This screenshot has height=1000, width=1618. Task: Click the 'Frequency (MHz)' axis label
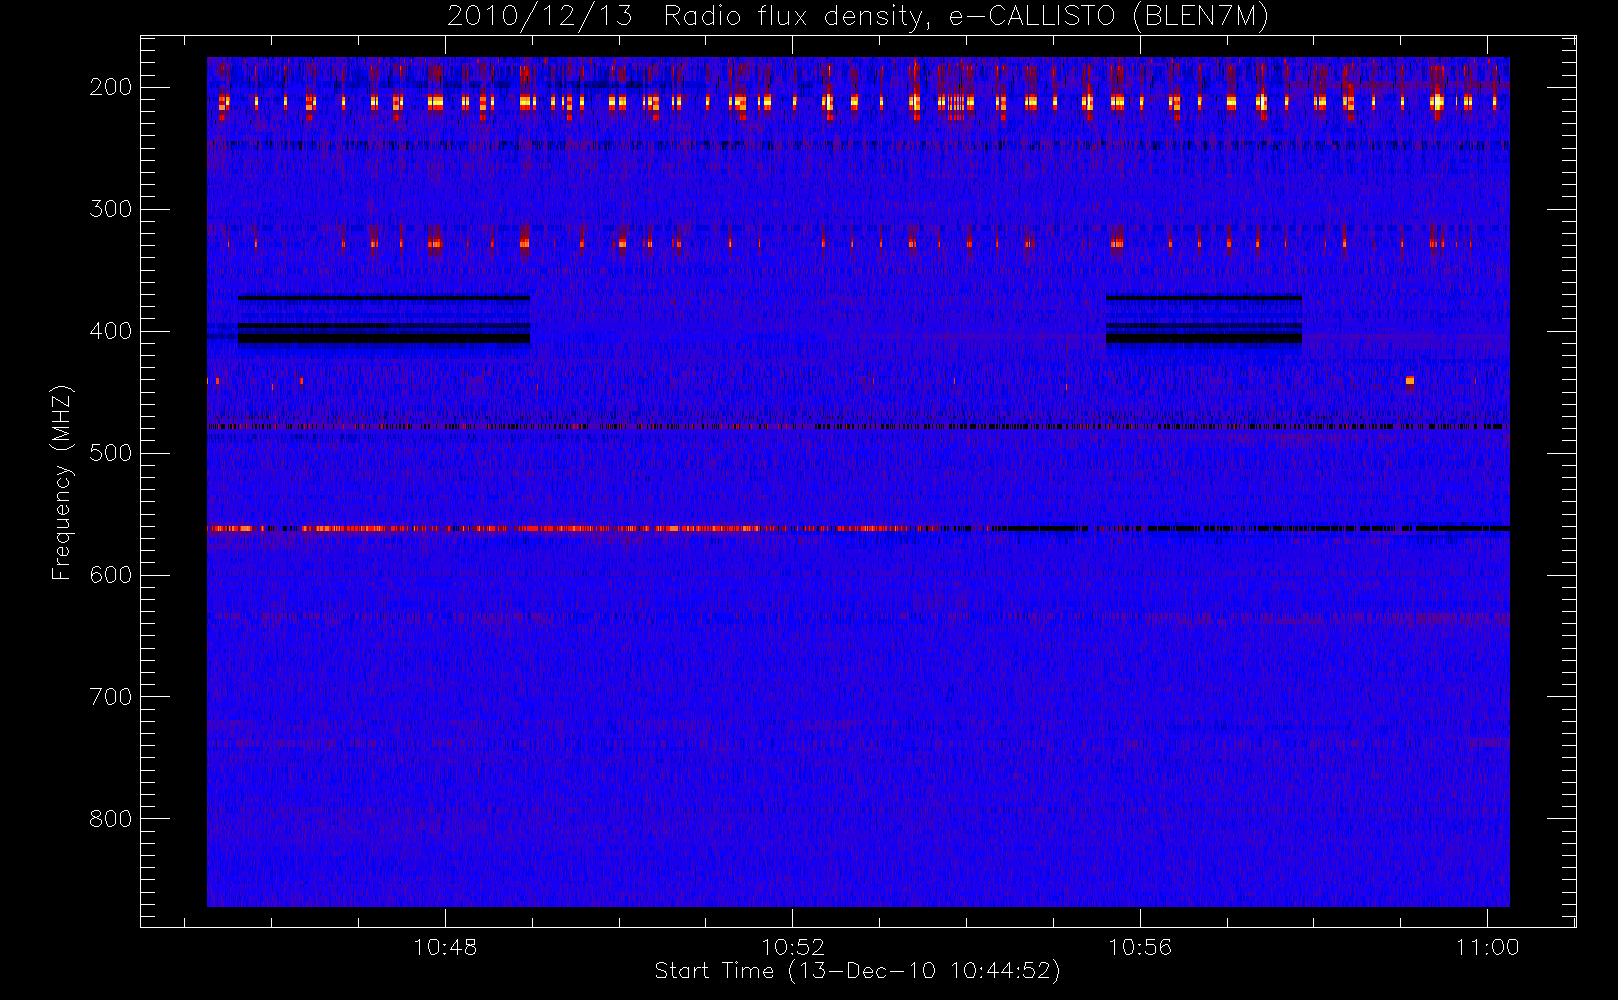[x=62, y=482]
